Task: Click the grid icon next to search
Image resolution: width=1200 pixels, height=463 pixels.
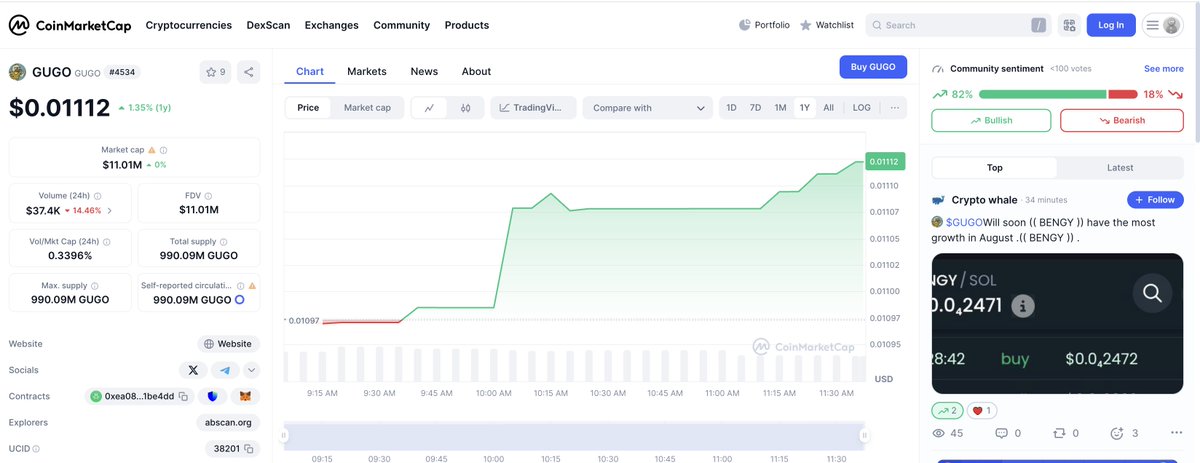Action: [x=1070, y=25]
